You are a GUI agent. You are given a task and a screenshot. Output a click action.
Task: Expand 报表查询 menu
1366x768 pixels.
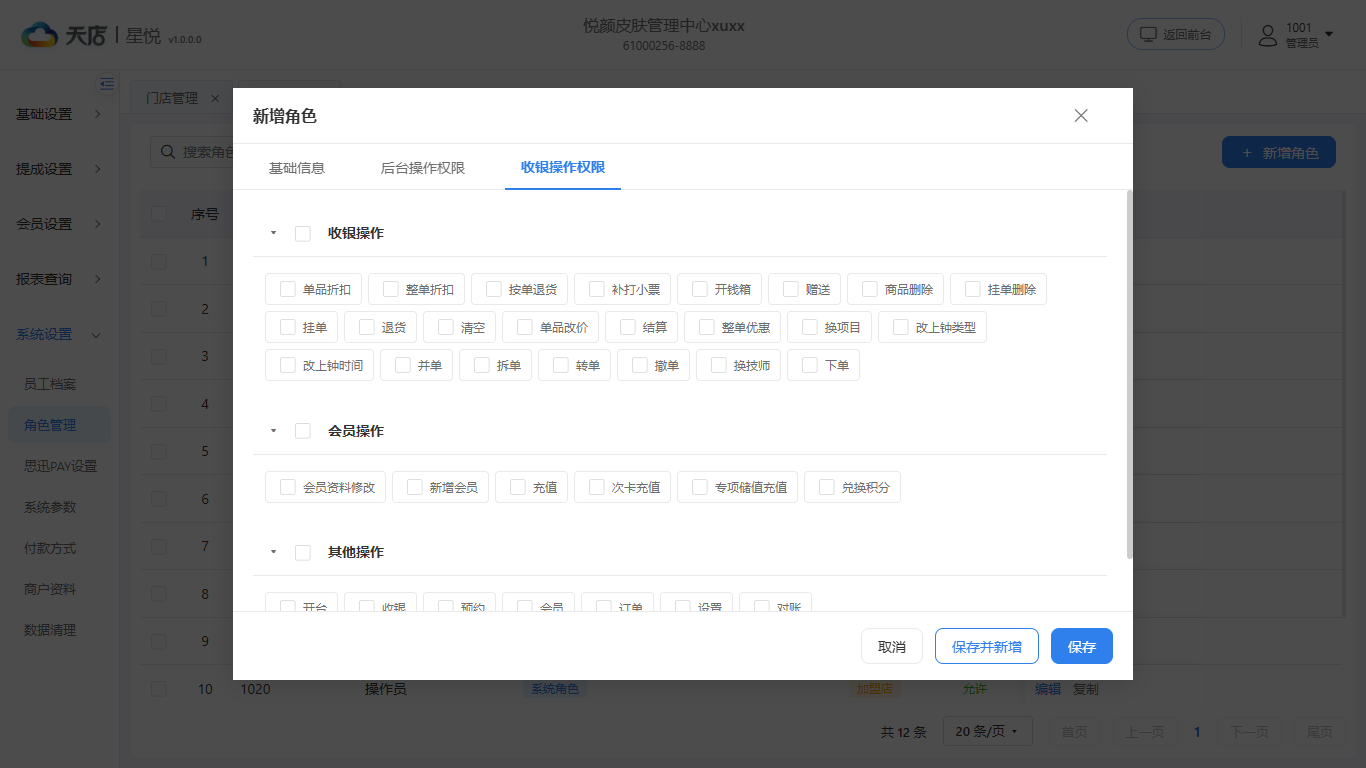coord(59,279)
